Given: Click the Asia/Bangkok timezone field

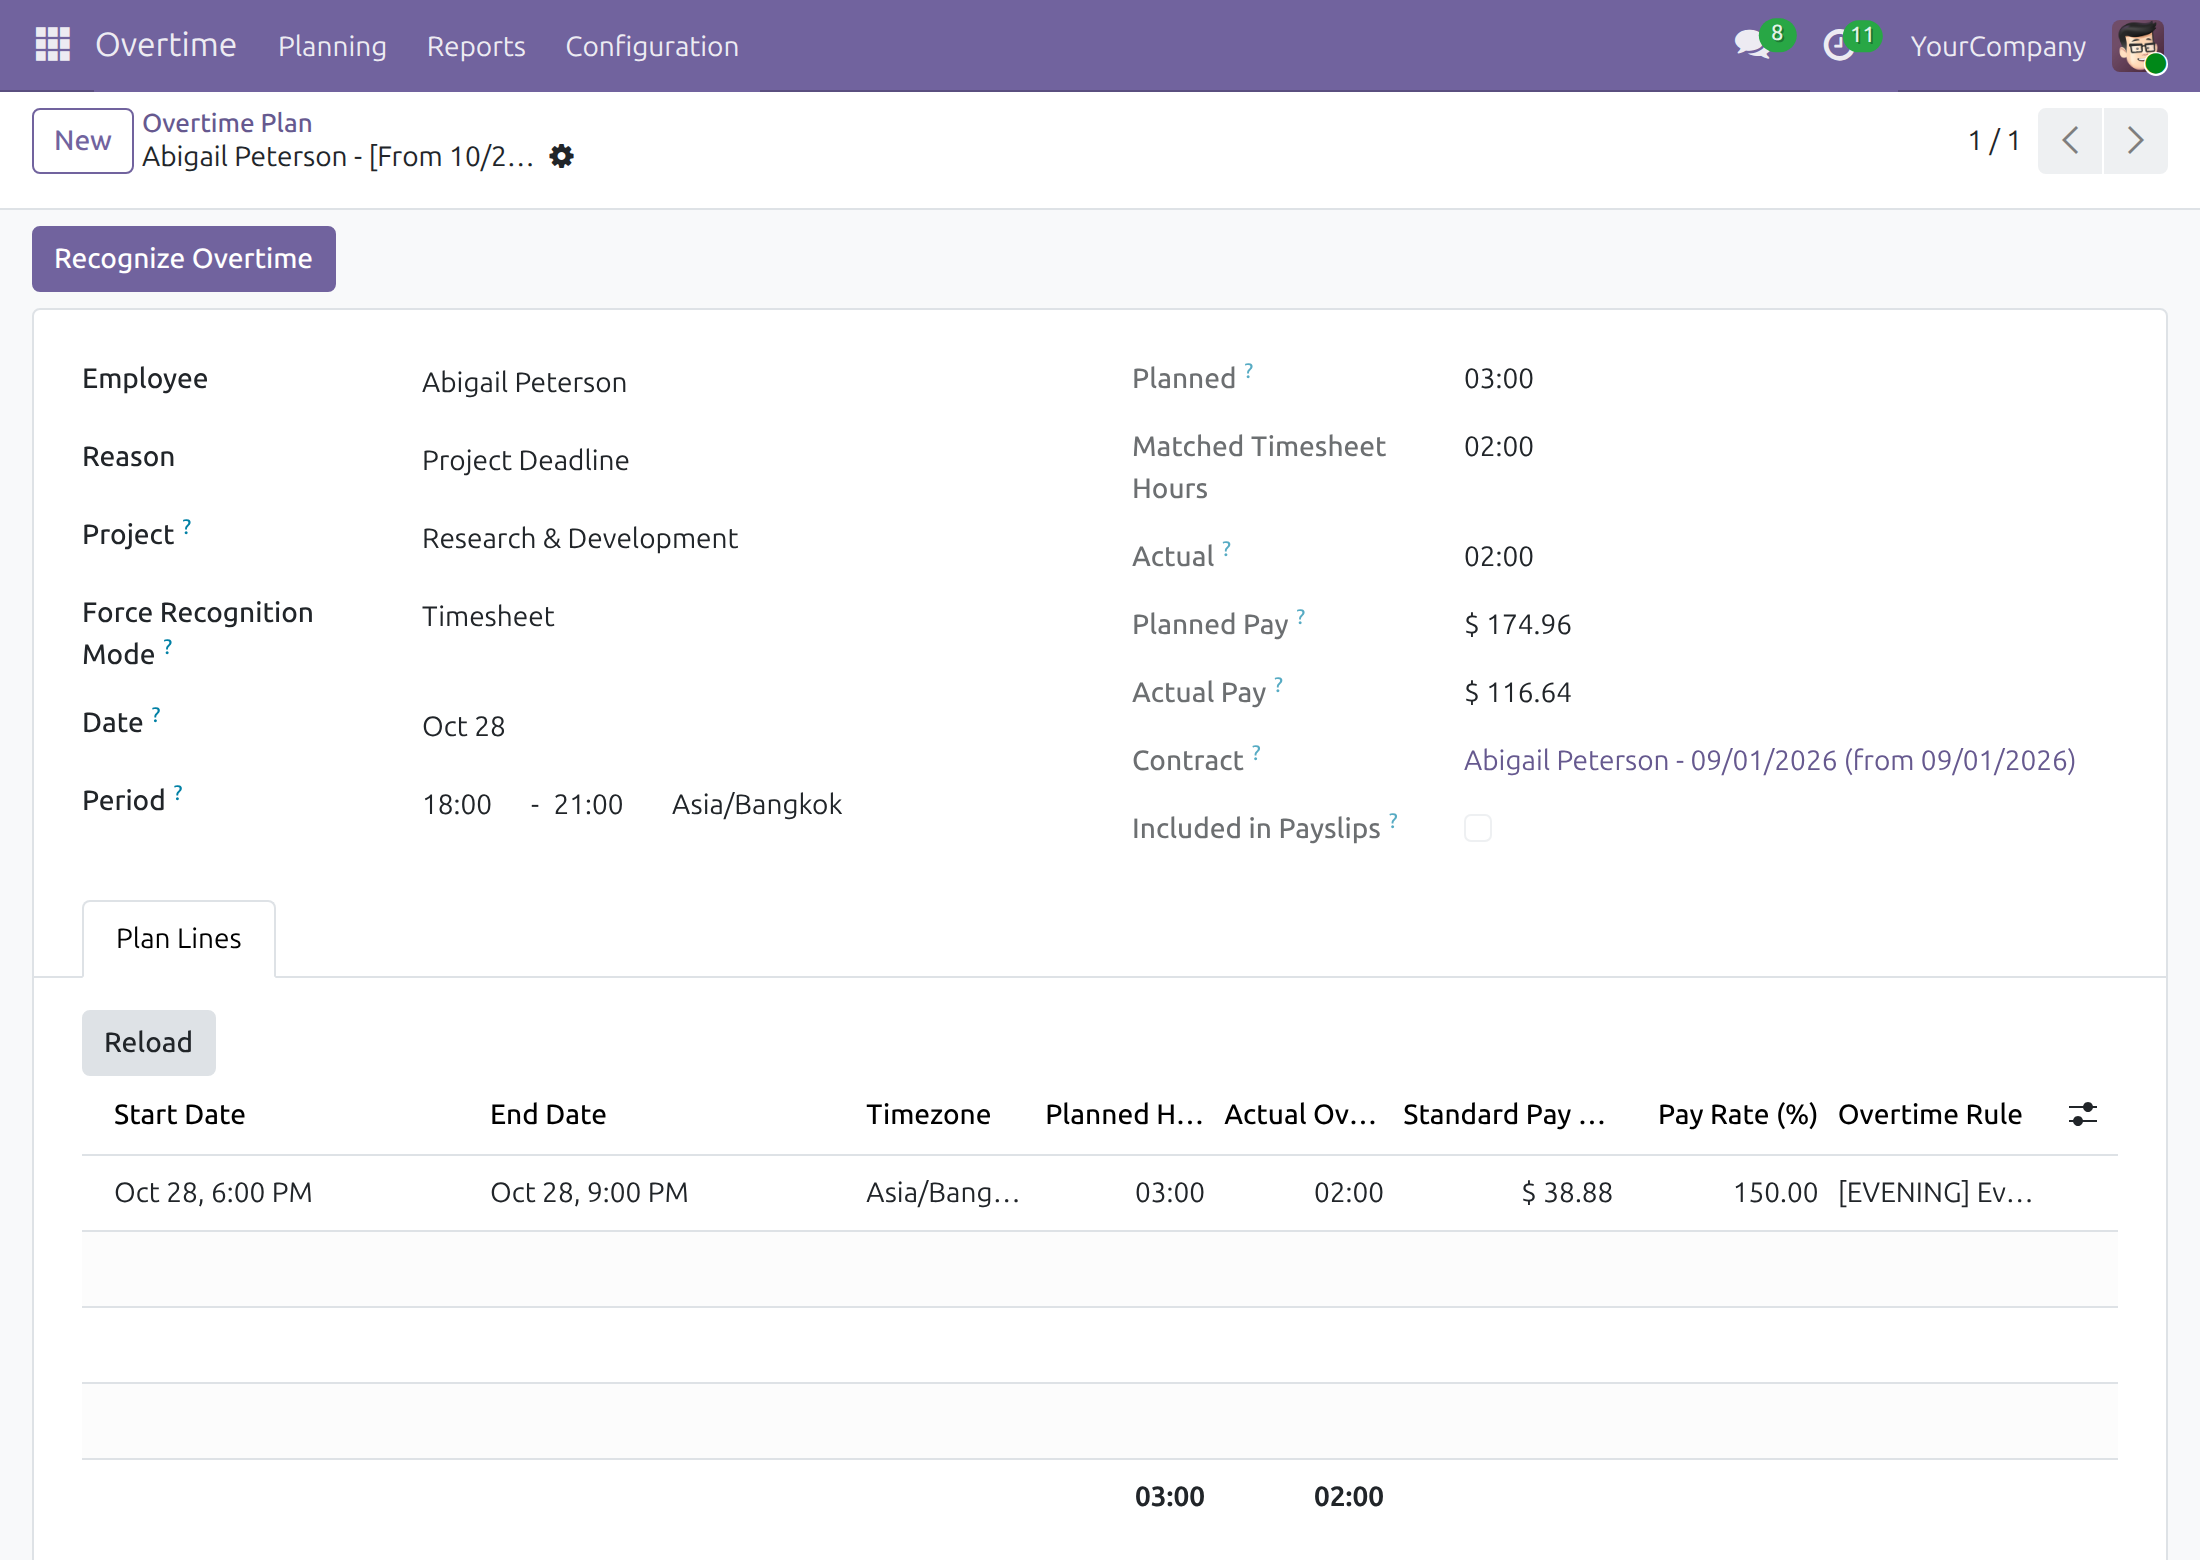Looking at the screenshot, I should tap(757, 805).
